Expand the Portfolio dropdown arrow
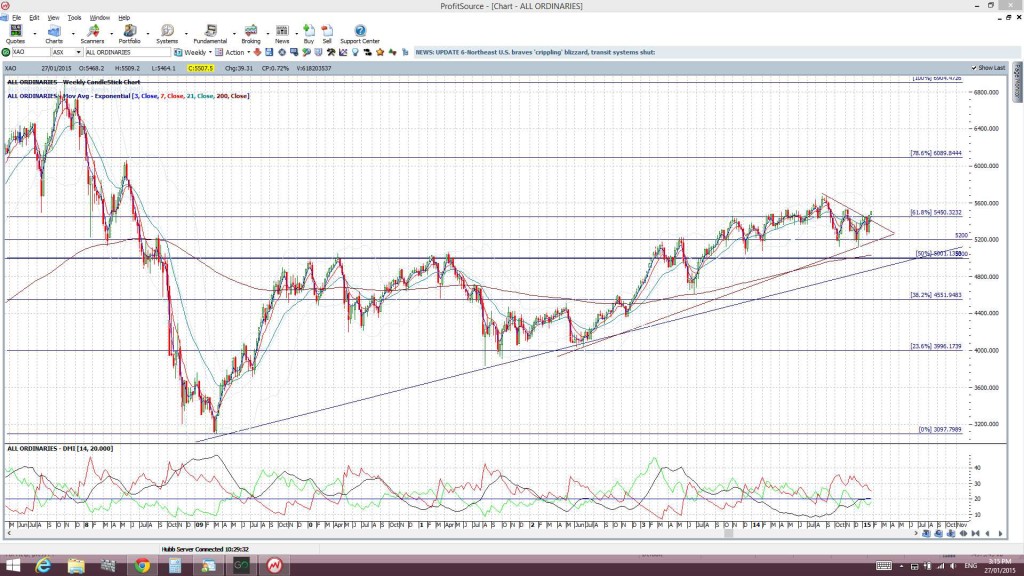 tap(148, 33)
